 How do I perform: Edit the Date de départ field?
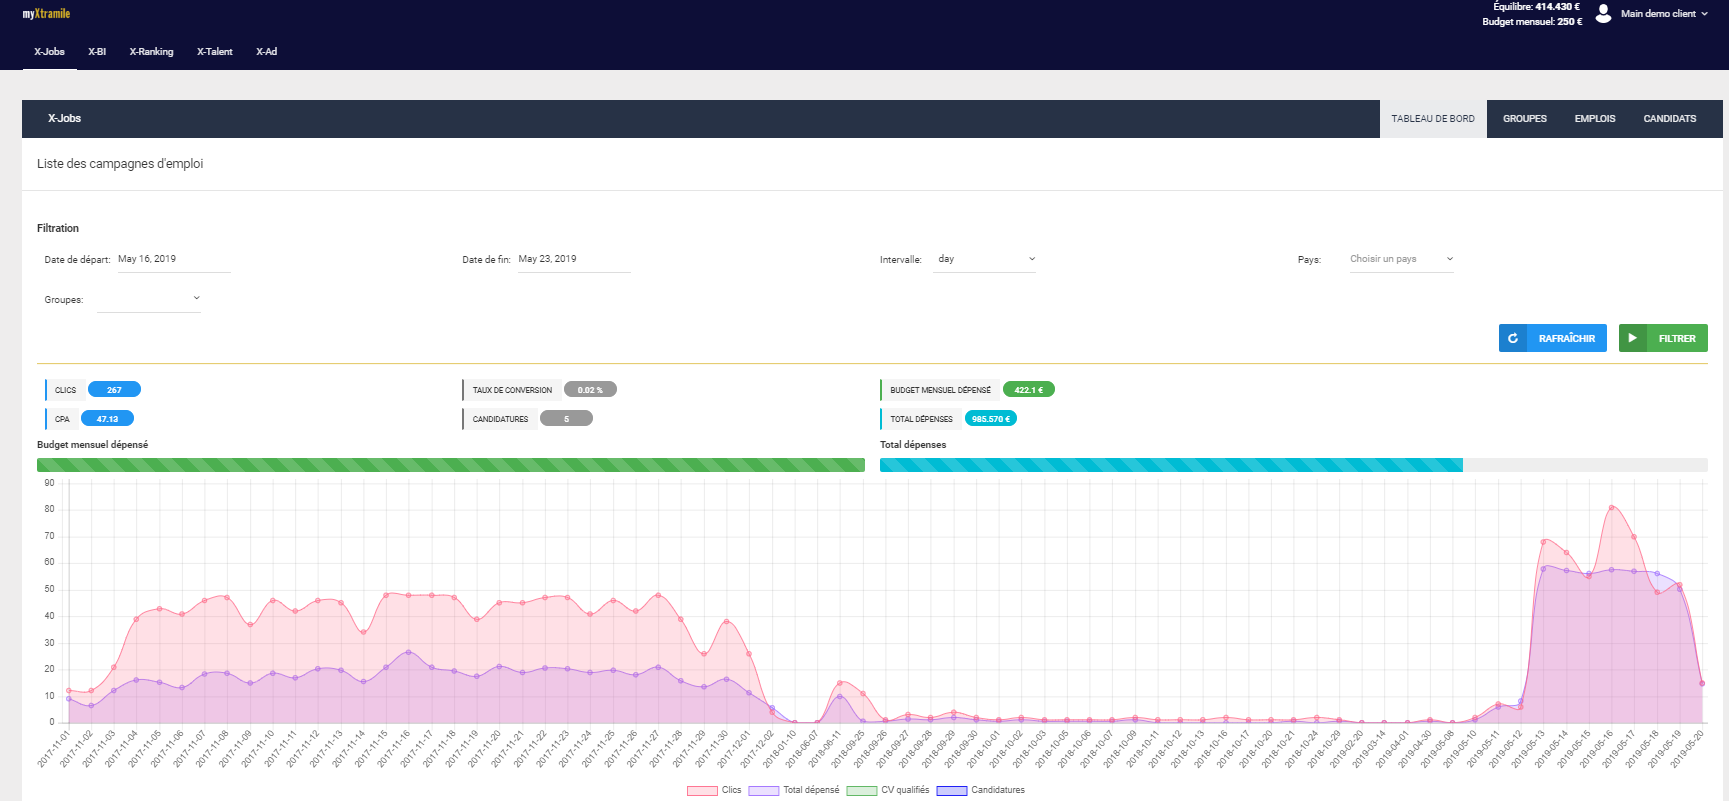[x=174, y=260]
